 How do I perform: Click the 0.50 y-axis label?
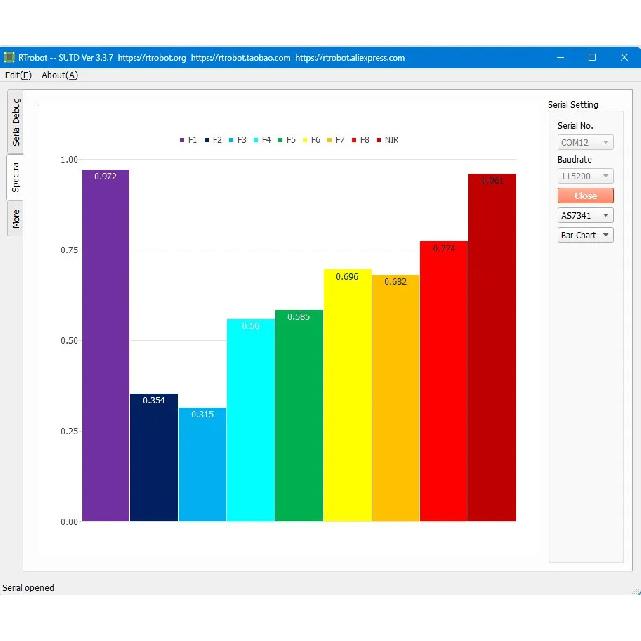tap(69, 341)
